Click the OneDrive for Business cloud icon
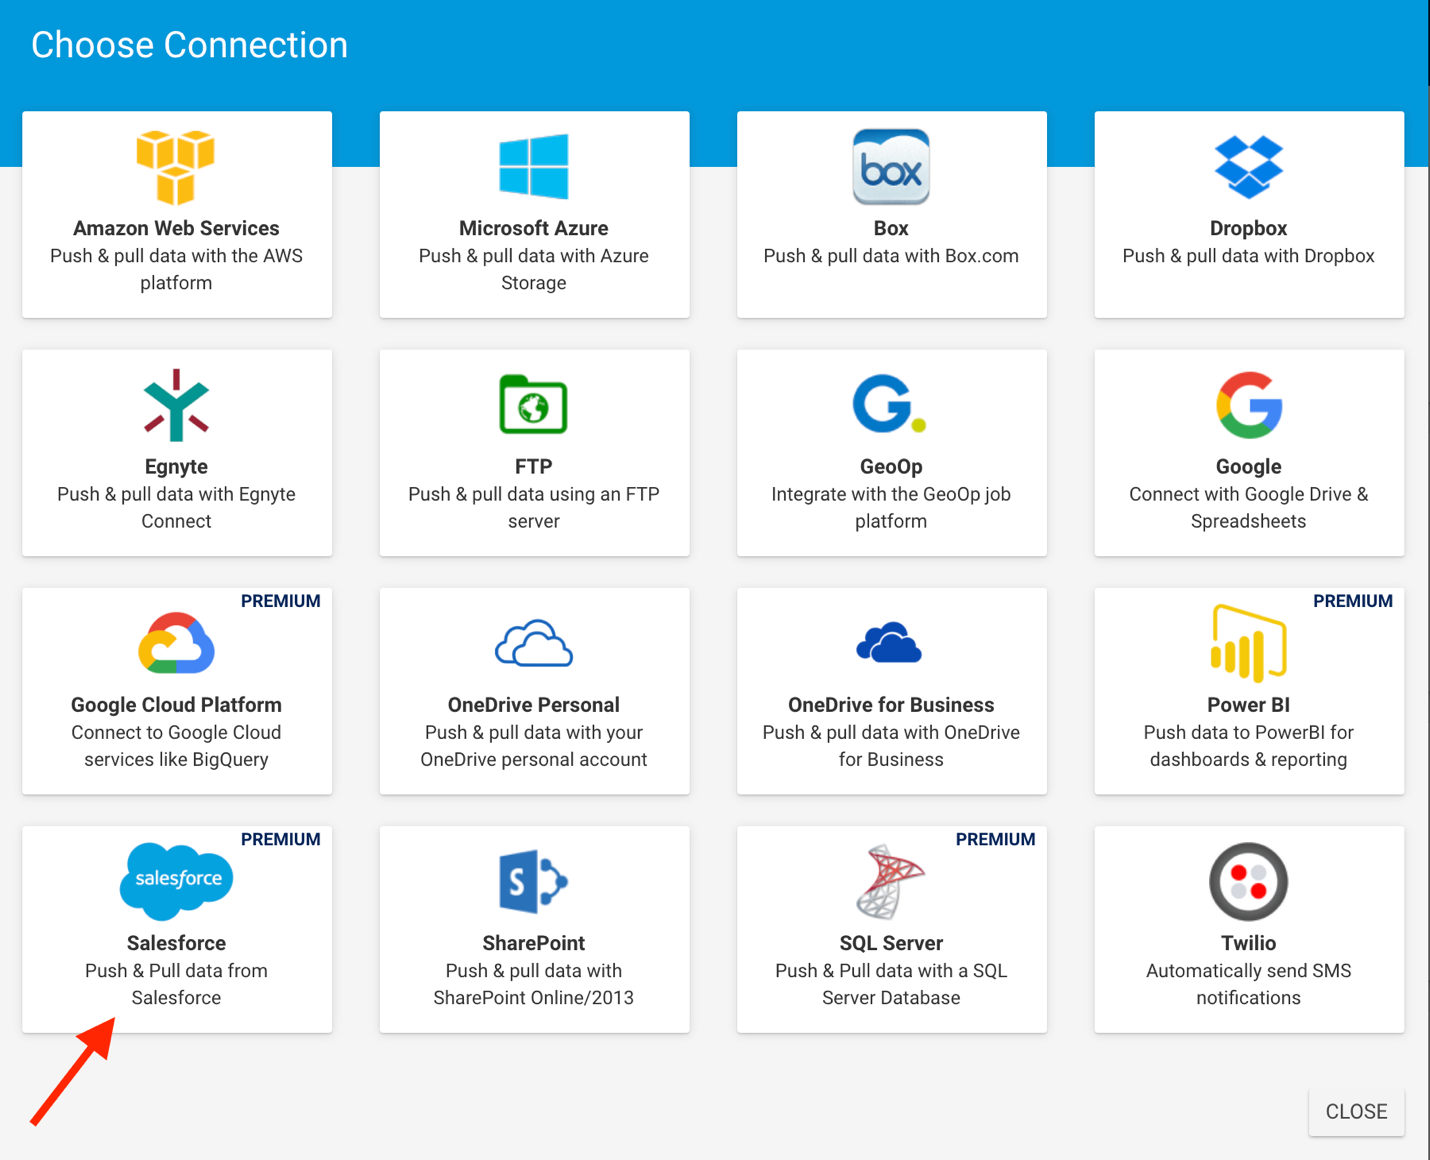Viewport: 1430px width, 1160px height. click(x=889, y=643)
